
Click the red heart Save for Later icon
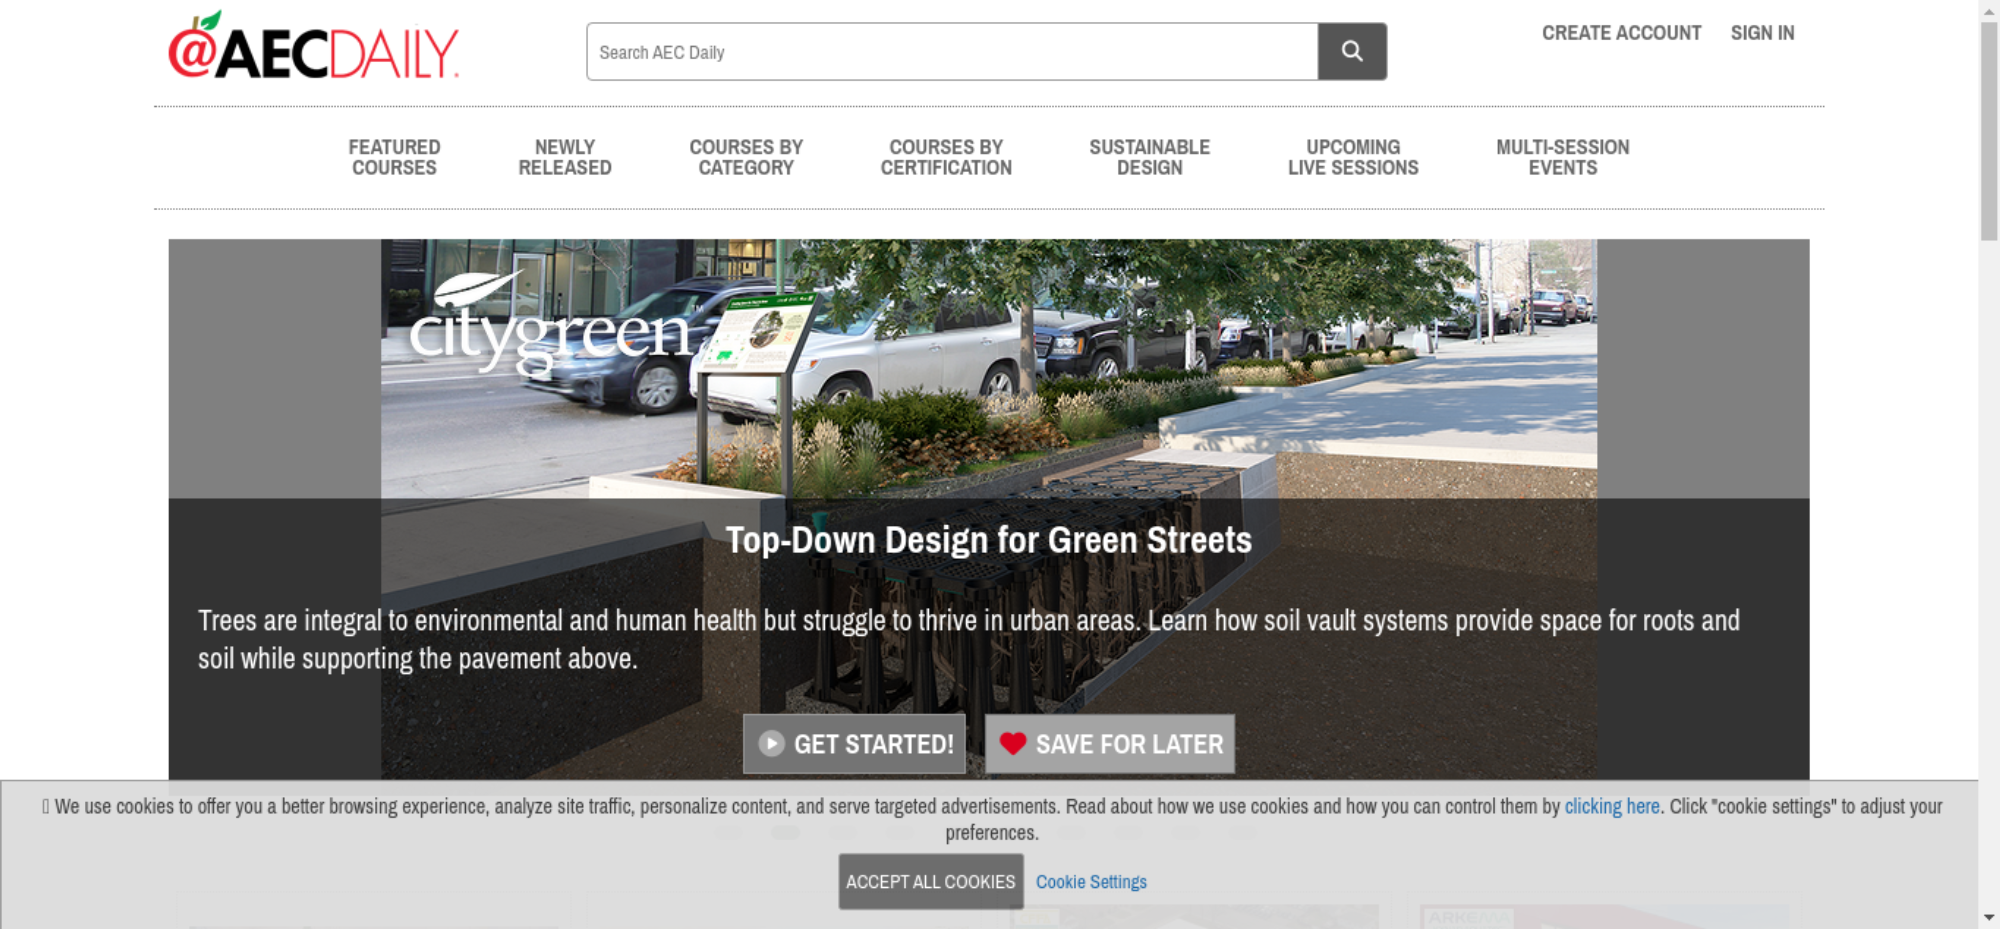[1012, 744]
